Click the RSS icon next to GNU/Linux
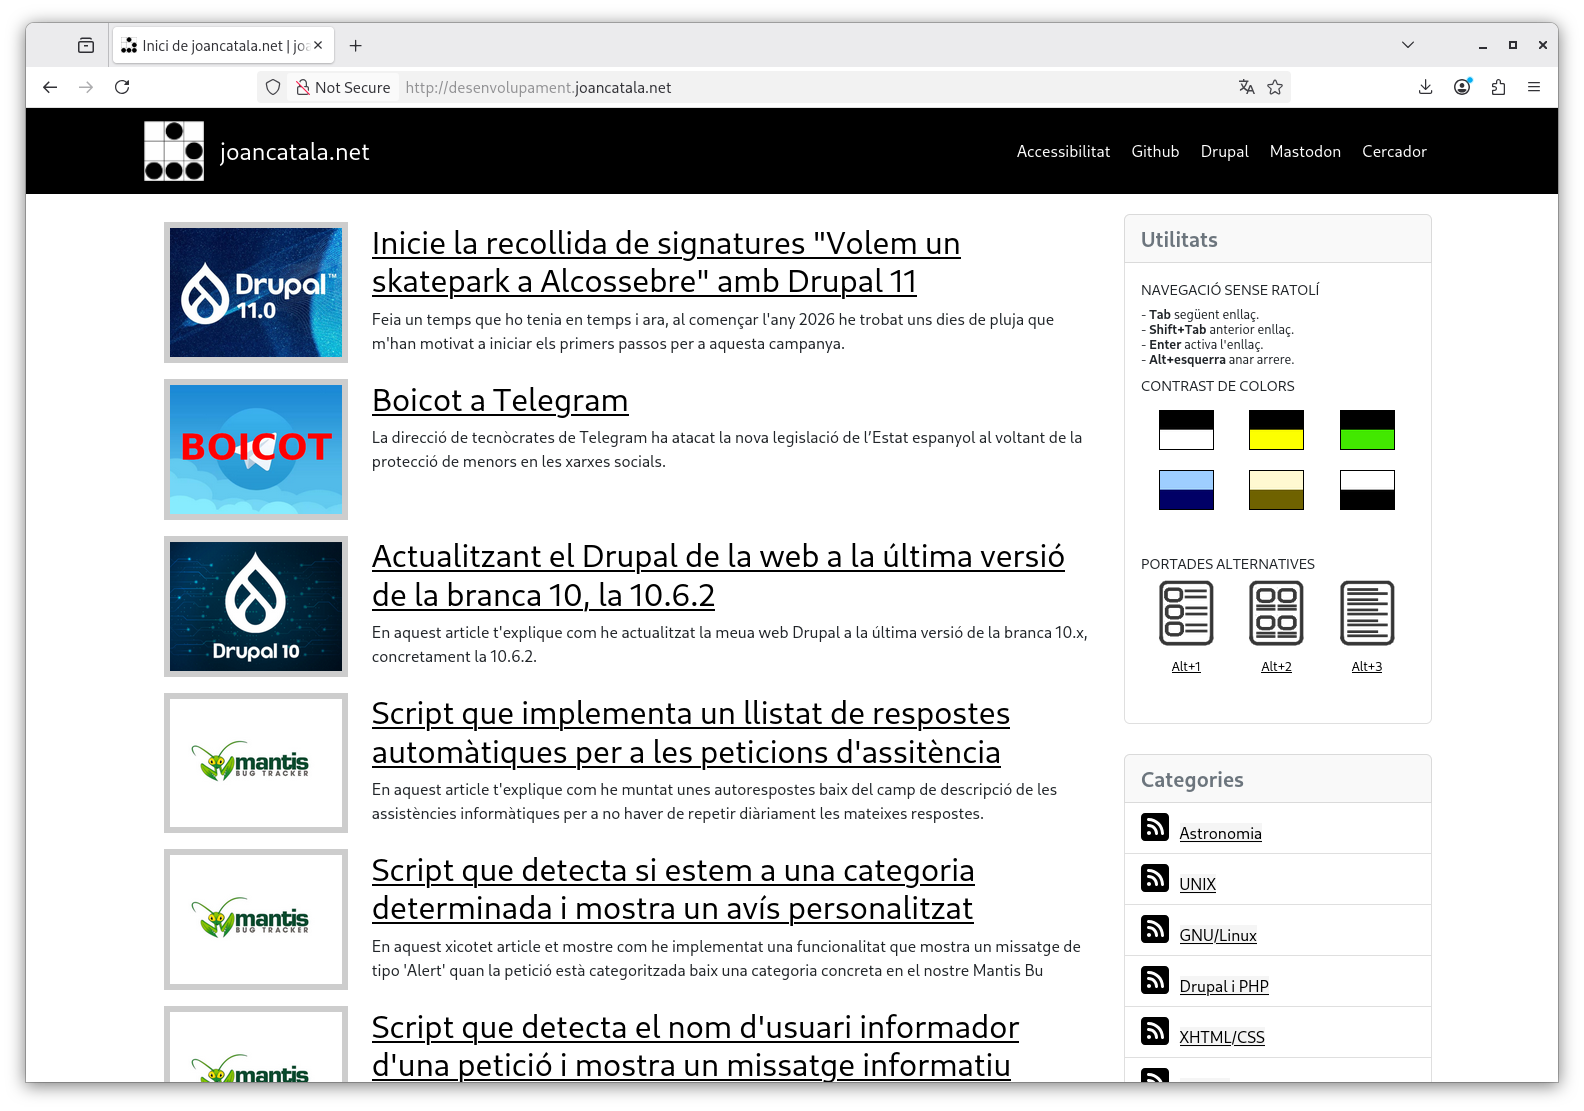 1155,930
